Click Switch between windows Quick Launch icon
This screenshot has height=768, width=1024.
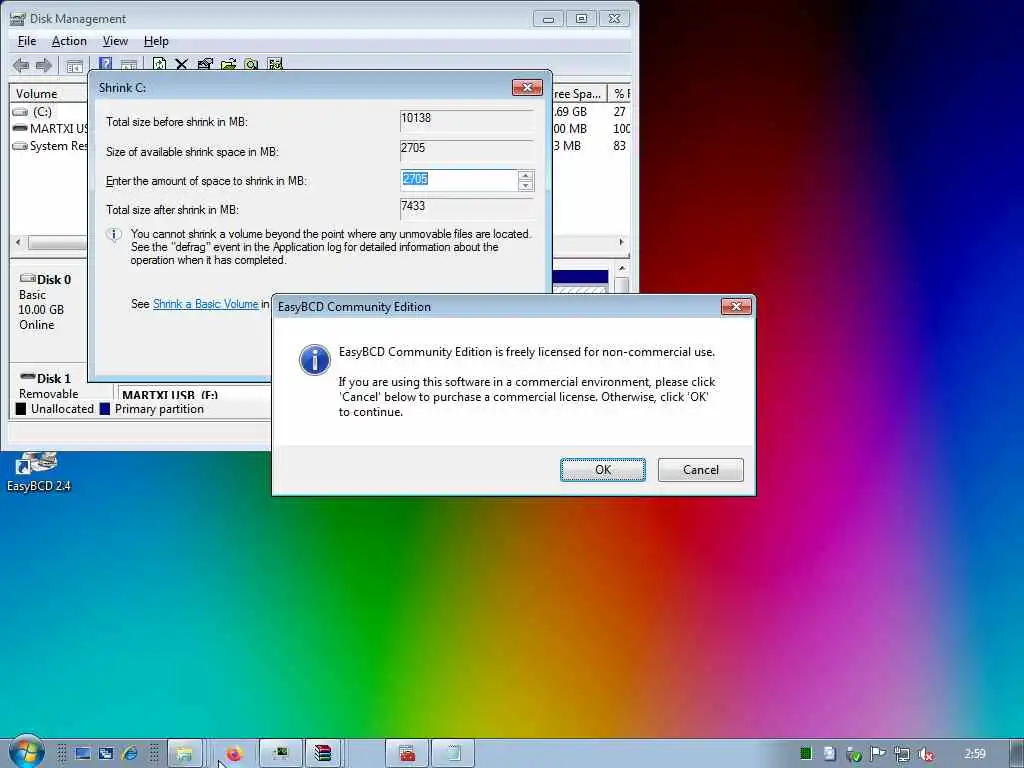point(106,754)
